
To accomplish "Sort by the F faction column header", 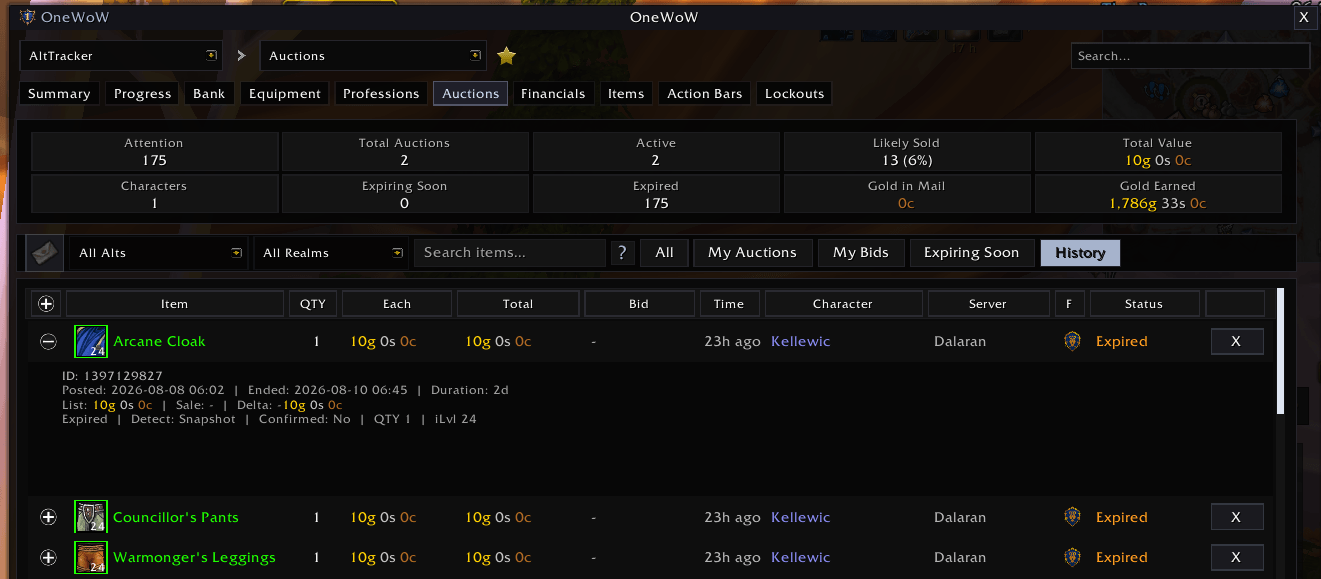I will 1069,304.
